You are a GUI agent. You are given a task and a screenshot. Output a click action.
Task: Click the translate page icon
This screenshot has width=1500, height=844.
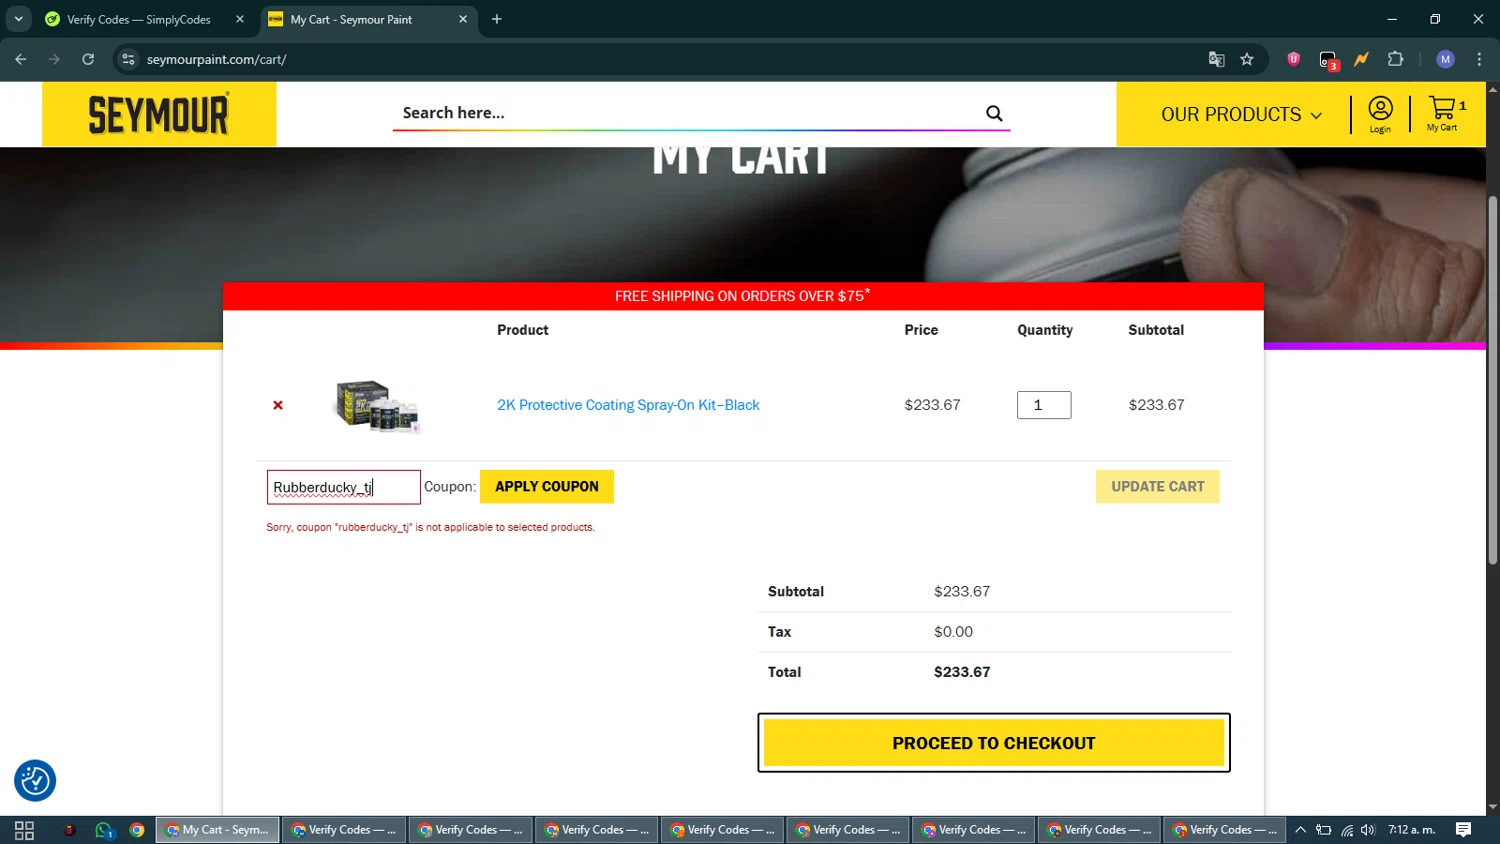(1216, 59)
